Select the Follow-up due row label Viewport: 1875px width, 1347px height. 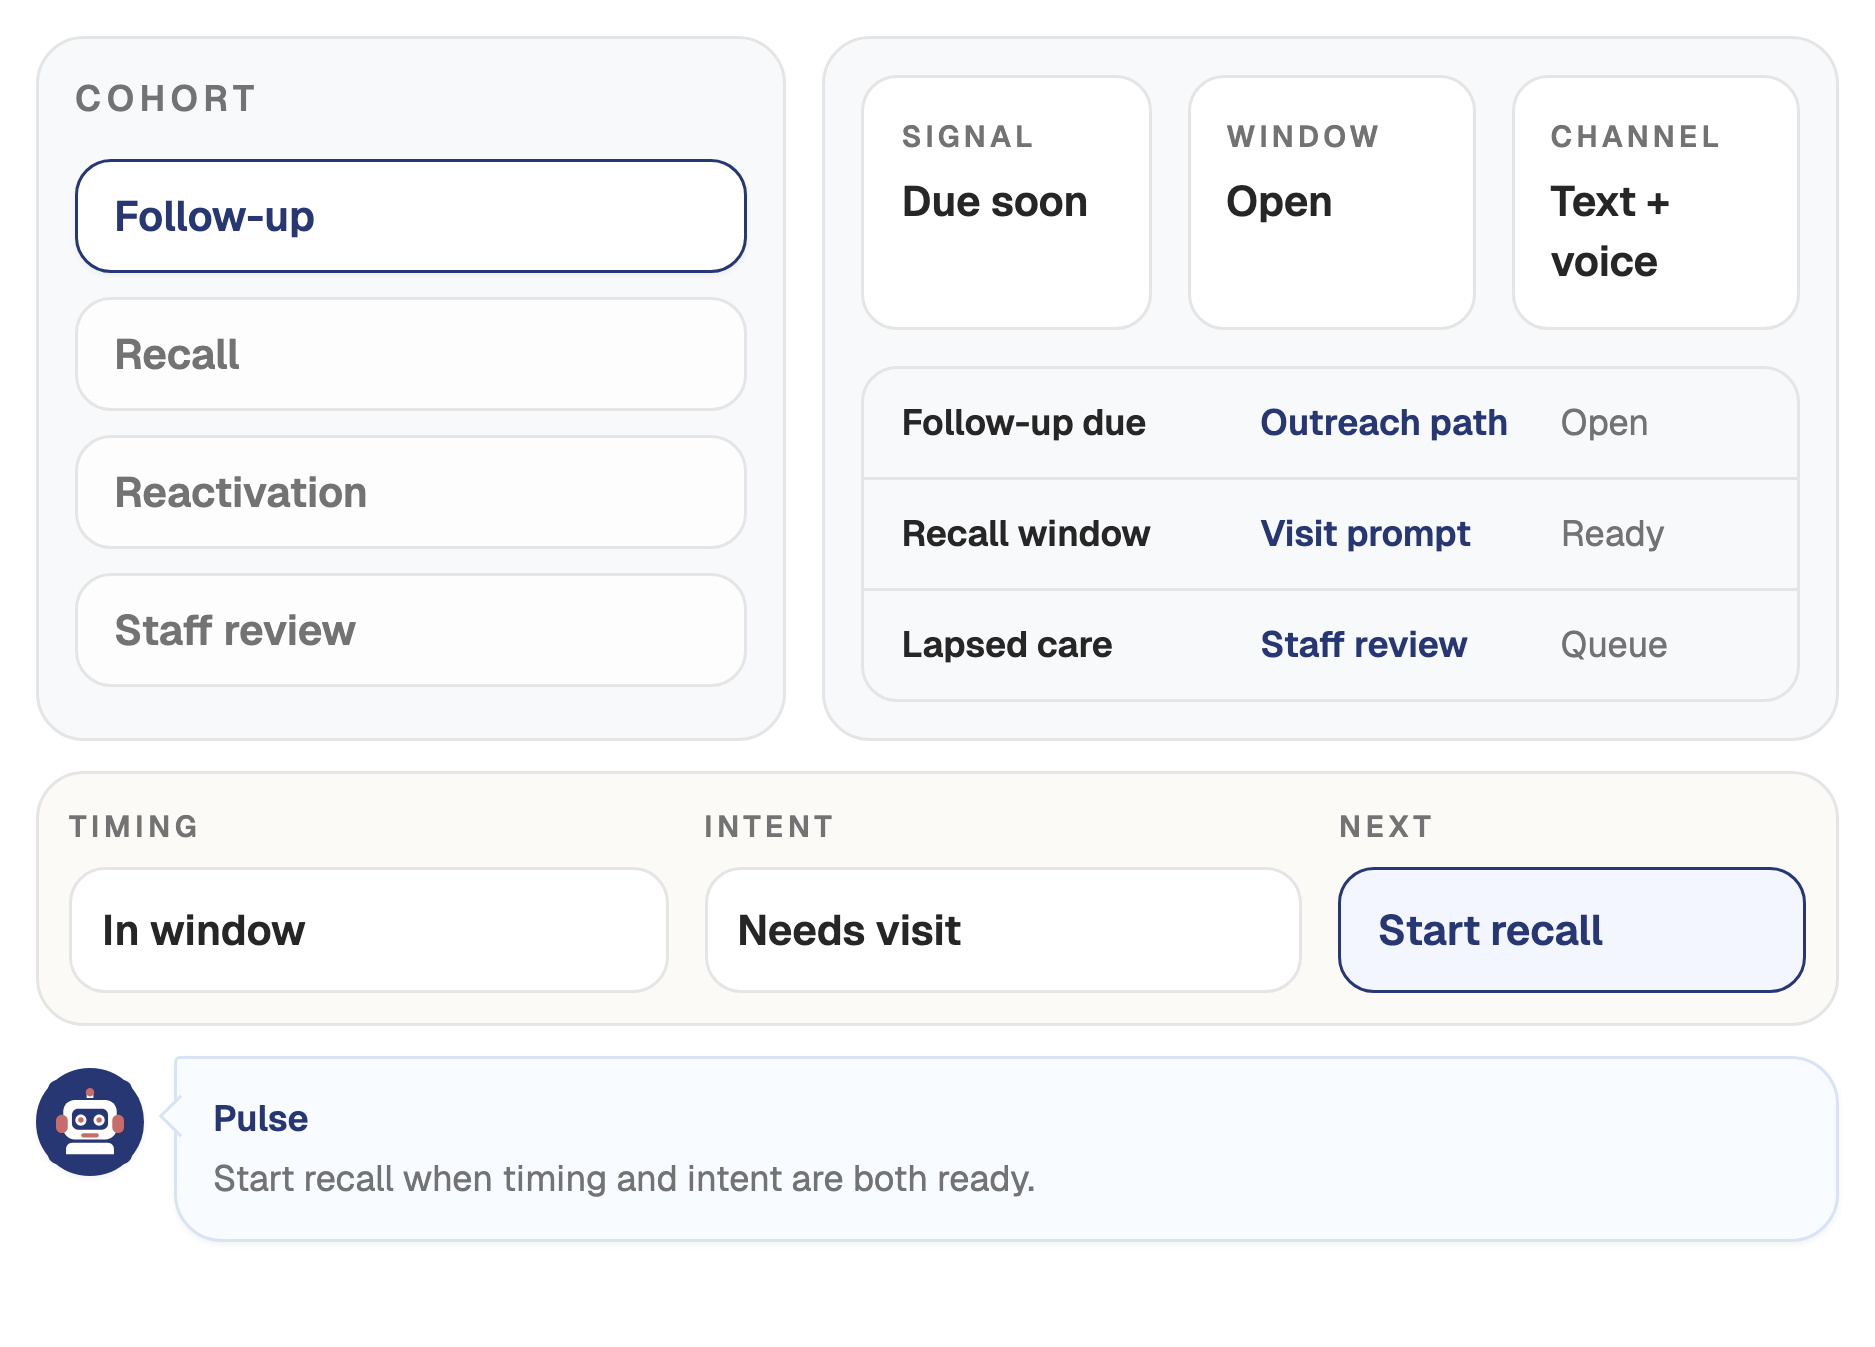click(1023, 423)
